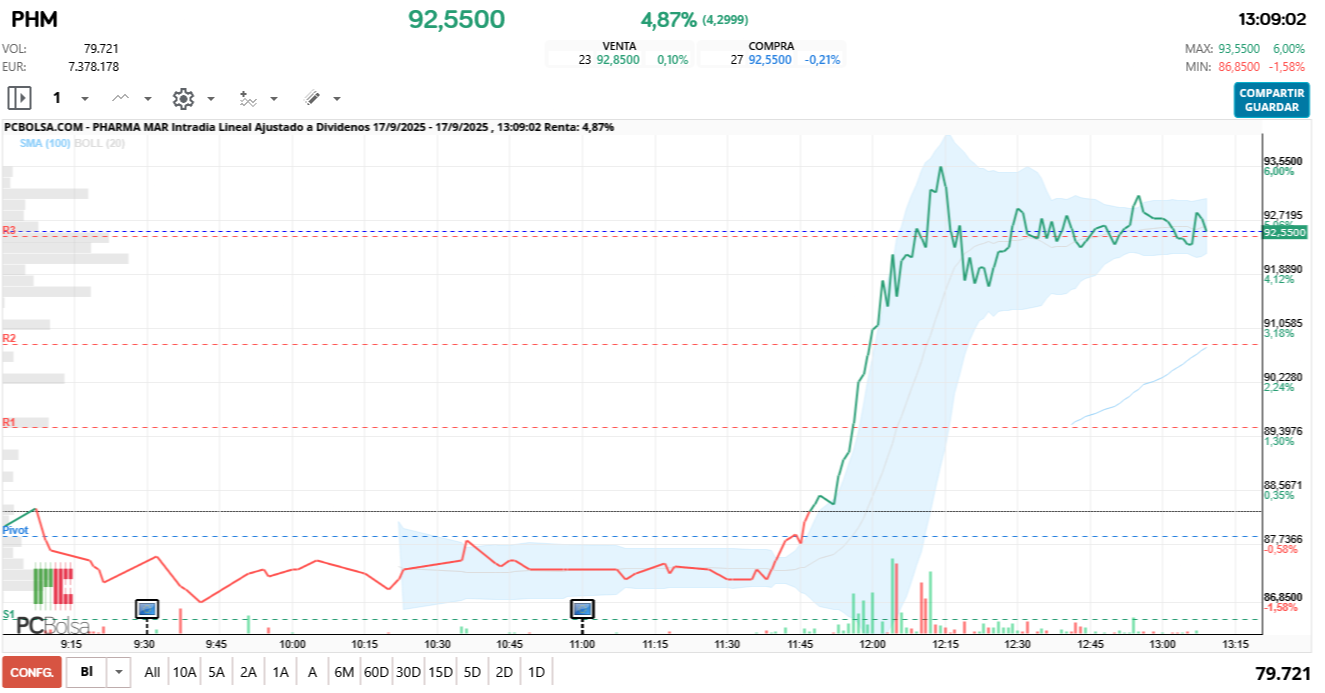Select the 5A time range

216,672
